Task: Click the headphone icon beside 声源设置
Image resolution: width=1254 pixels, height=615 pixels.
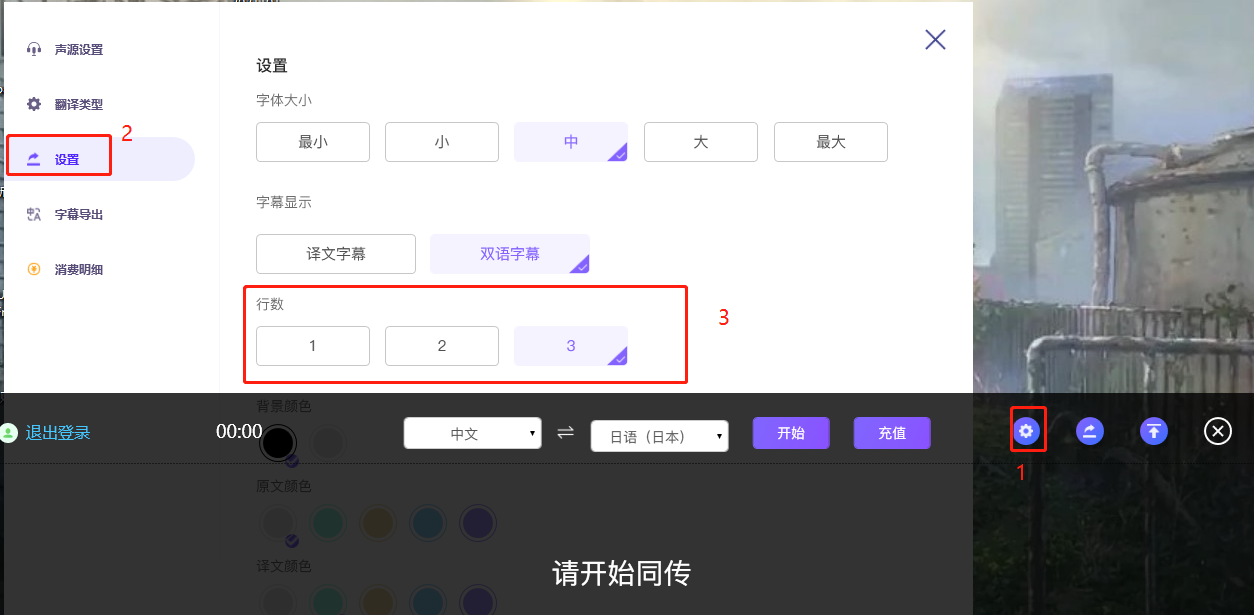Action: coord(34,50)
